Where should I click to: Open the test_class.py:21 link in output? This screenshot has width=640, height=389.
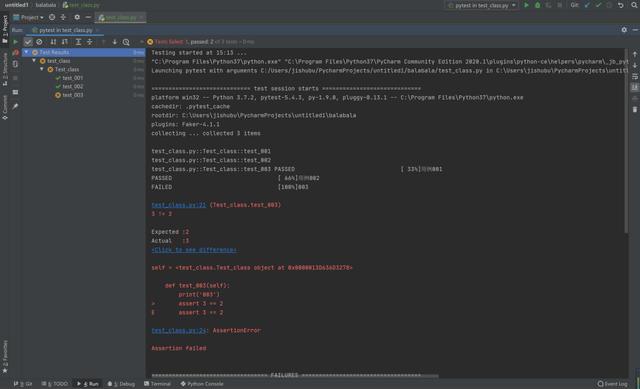[178, 205]
